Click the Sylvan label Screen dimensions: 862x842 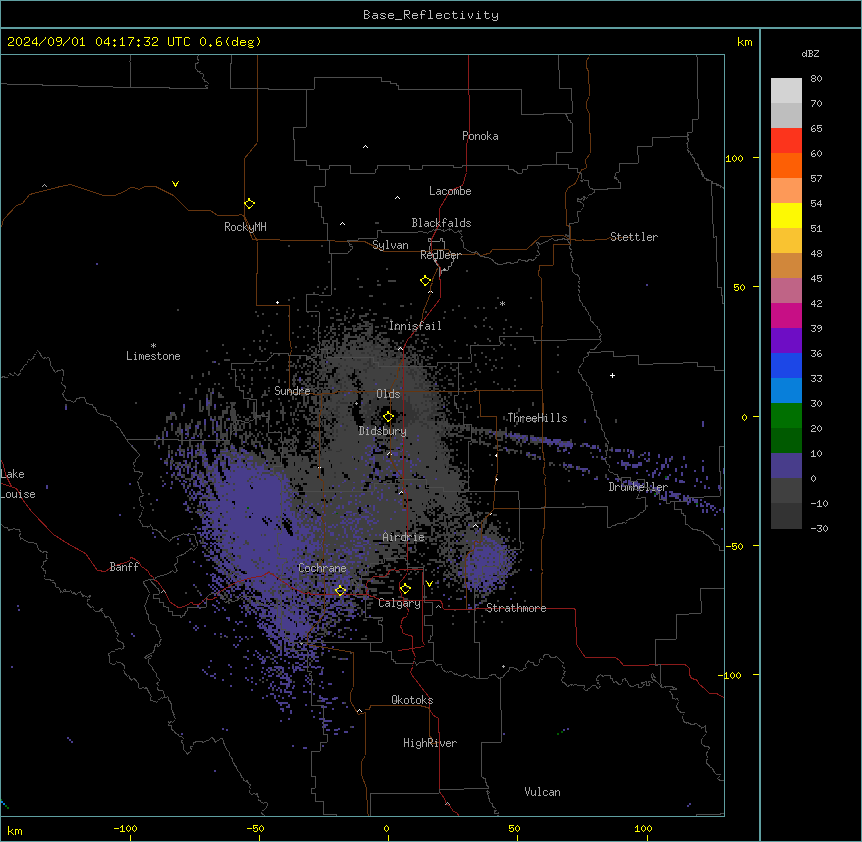tap(390, 245)
